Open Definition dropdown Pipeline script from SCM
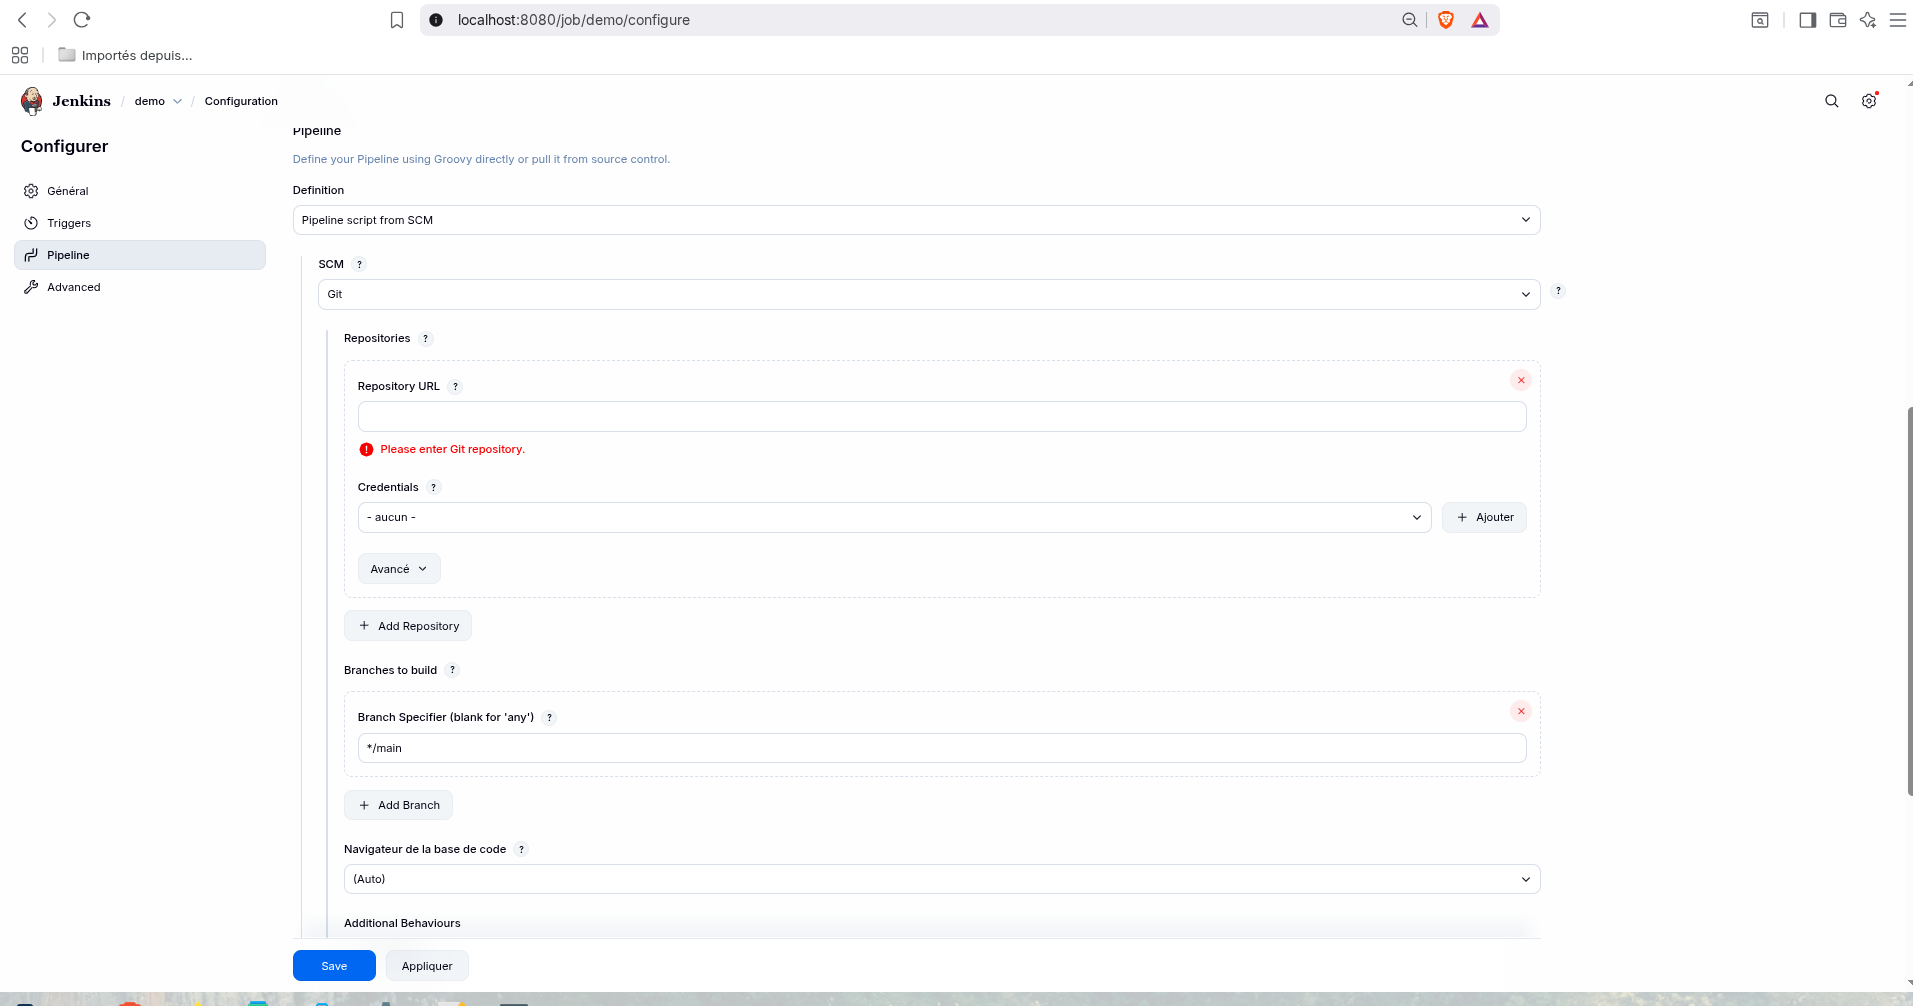 click(916, 220)
